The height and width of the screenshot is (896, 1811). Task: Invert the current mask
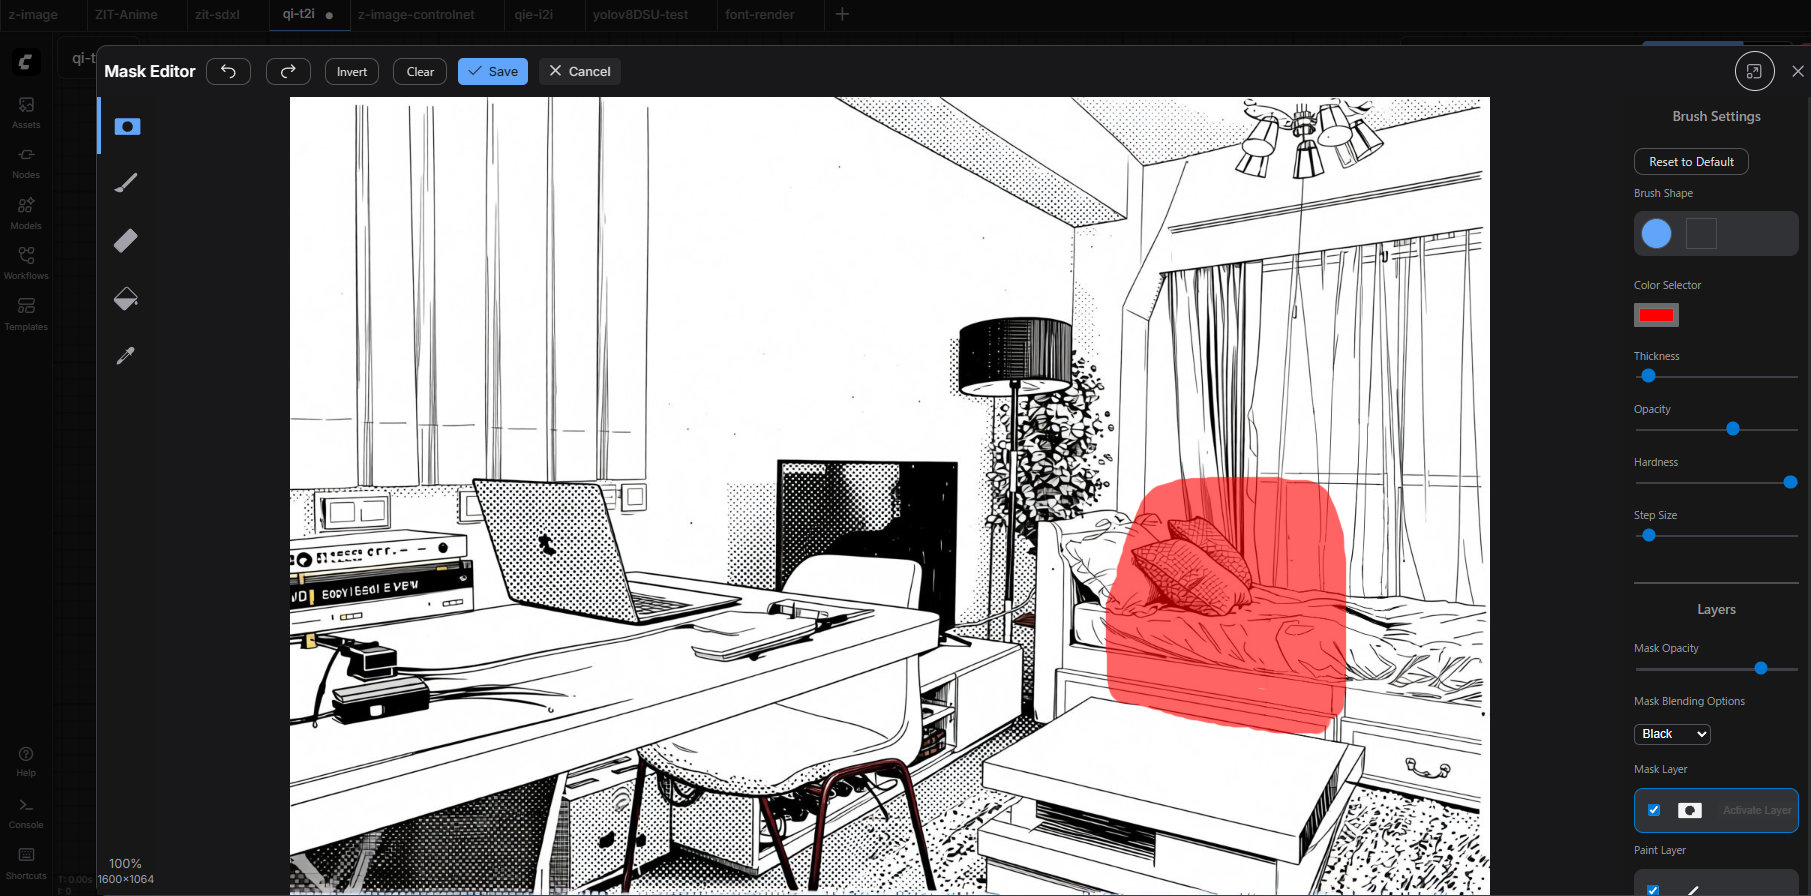(352, 72)
